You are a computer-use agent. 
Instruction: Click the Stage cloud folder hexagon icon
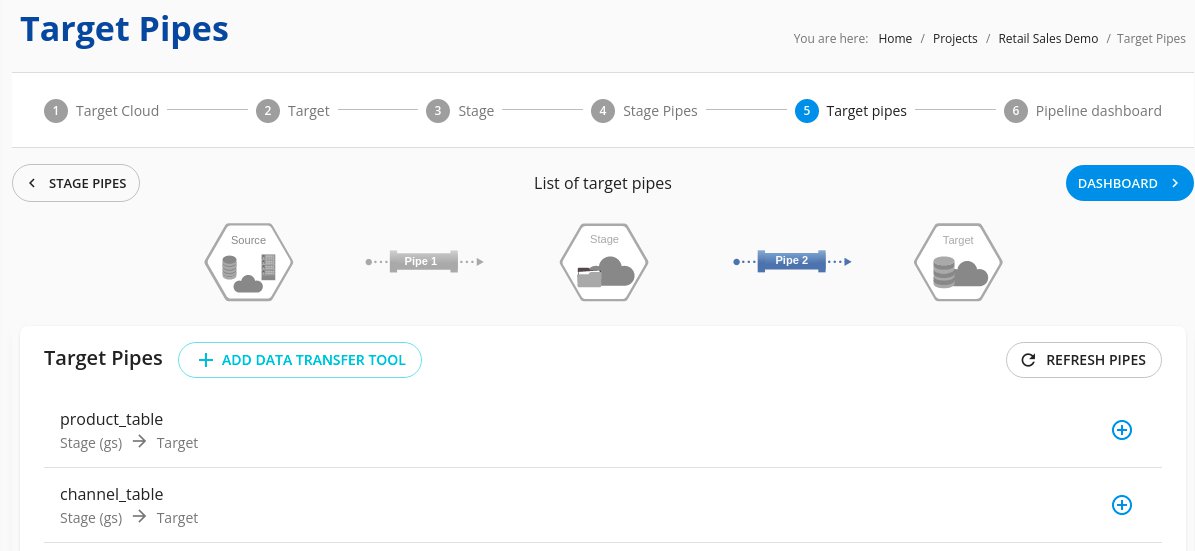point(604,262)
